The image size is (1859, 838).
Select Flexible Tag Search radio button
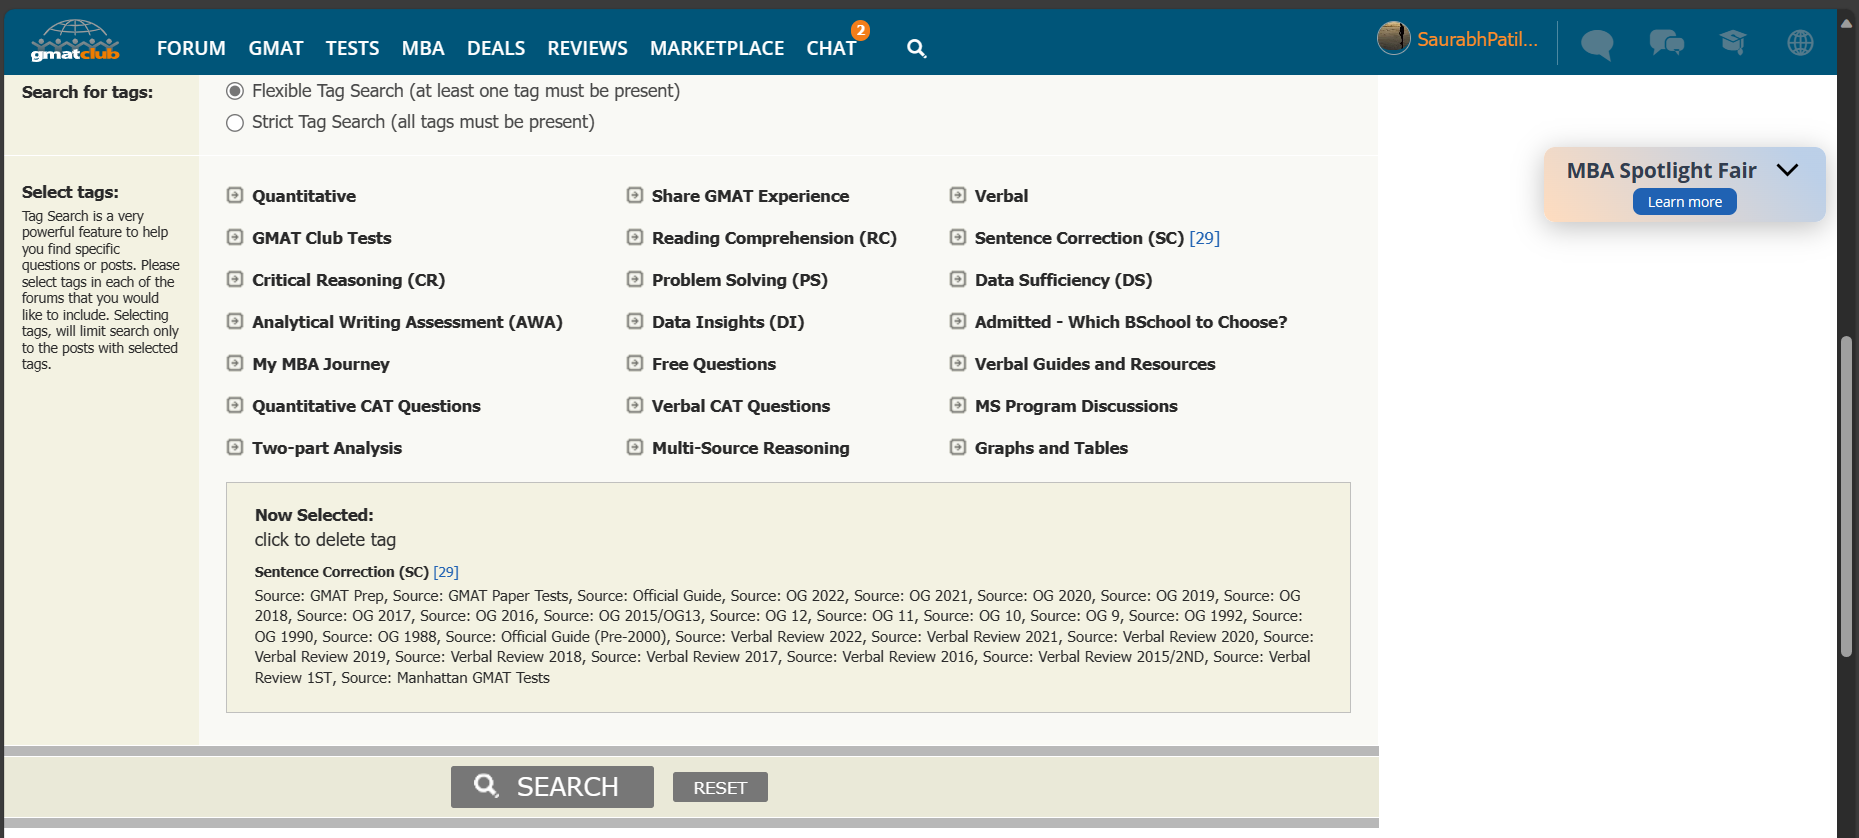(235, 92)
